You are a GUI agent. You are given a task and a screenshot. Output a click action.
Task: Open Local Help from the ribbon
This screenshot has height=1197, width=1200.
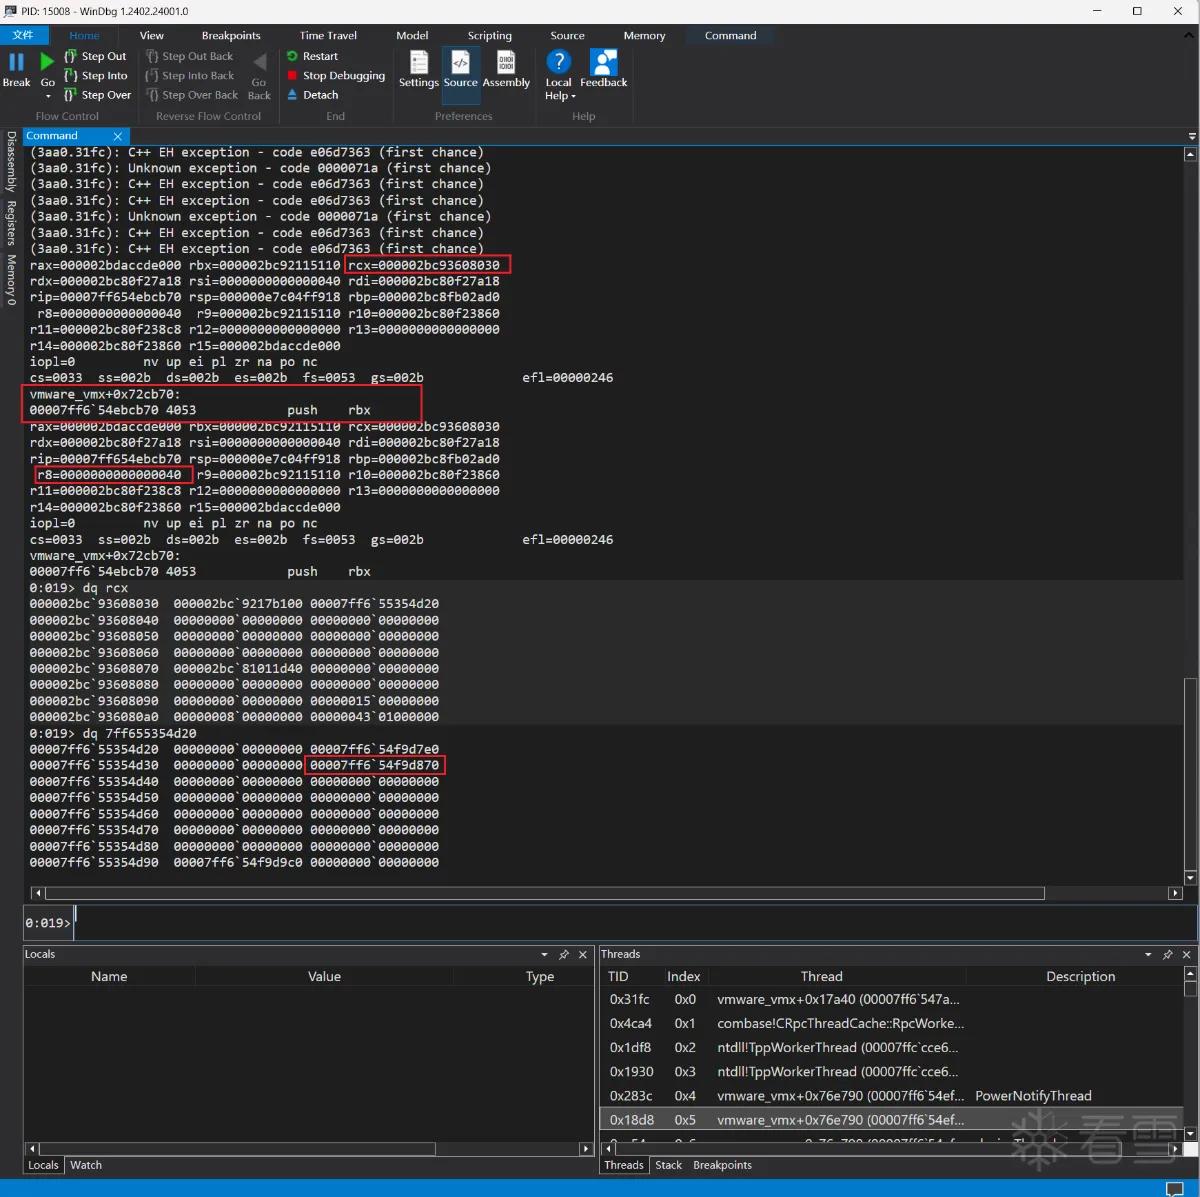(559, 76)
